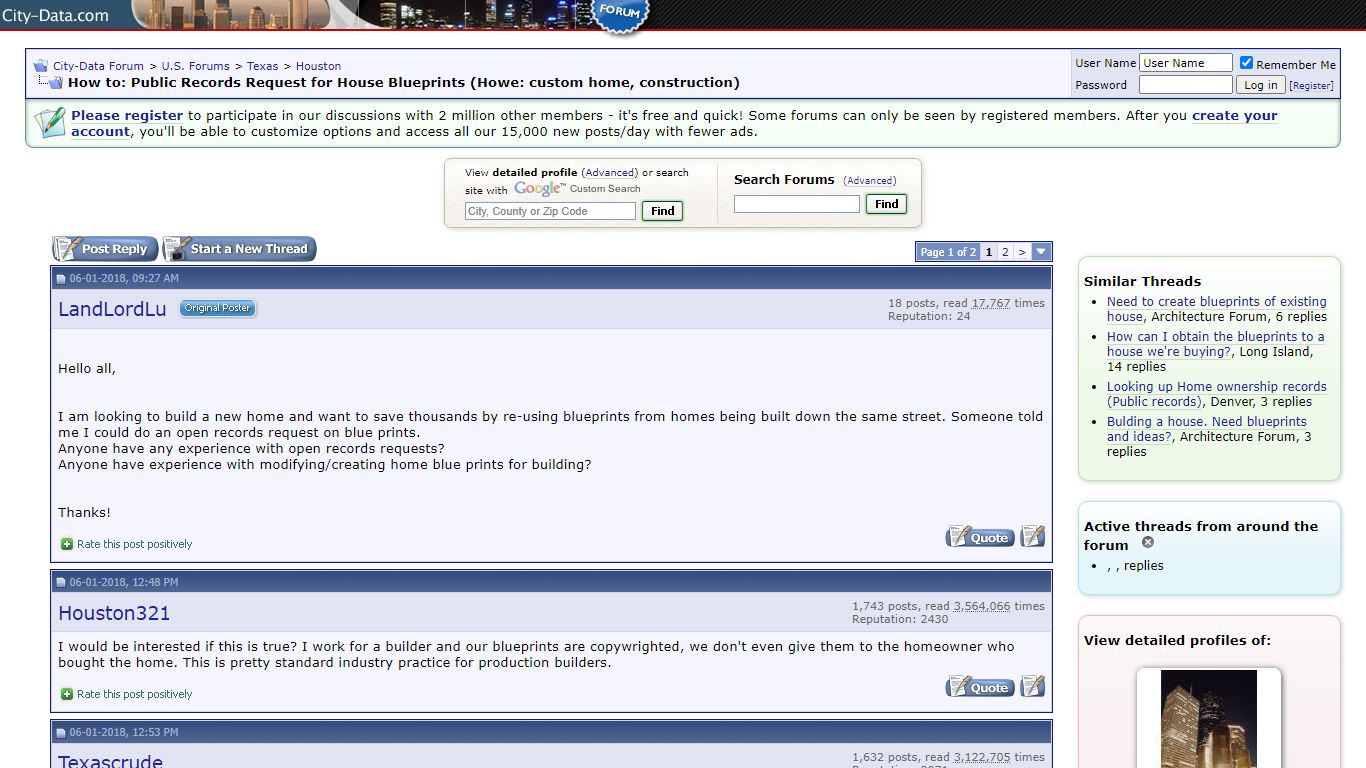The image size is (1366, 768).
Task: Rate Houston321's post positively
Action: (x=134, y=694)
